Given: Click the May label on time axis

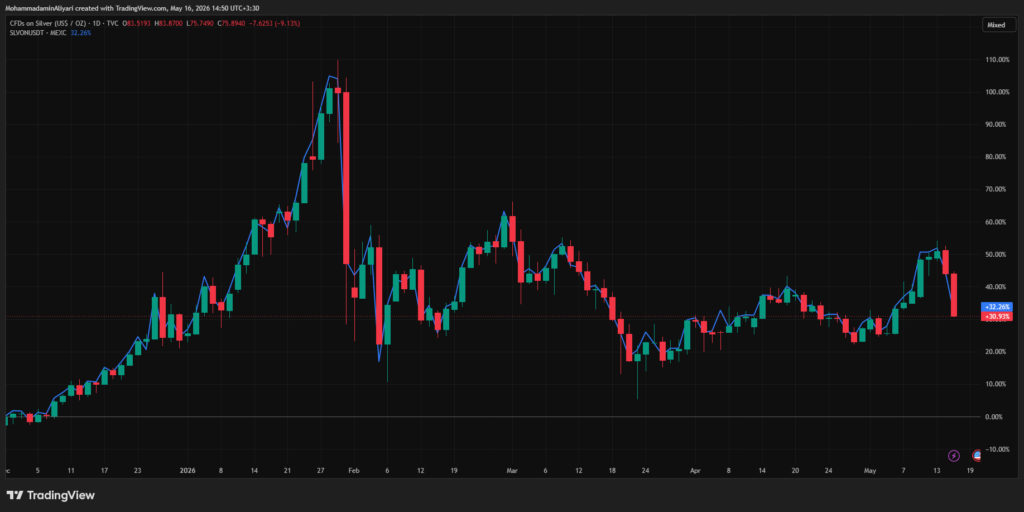Looking at the screenshot, I should pos(869,470).
